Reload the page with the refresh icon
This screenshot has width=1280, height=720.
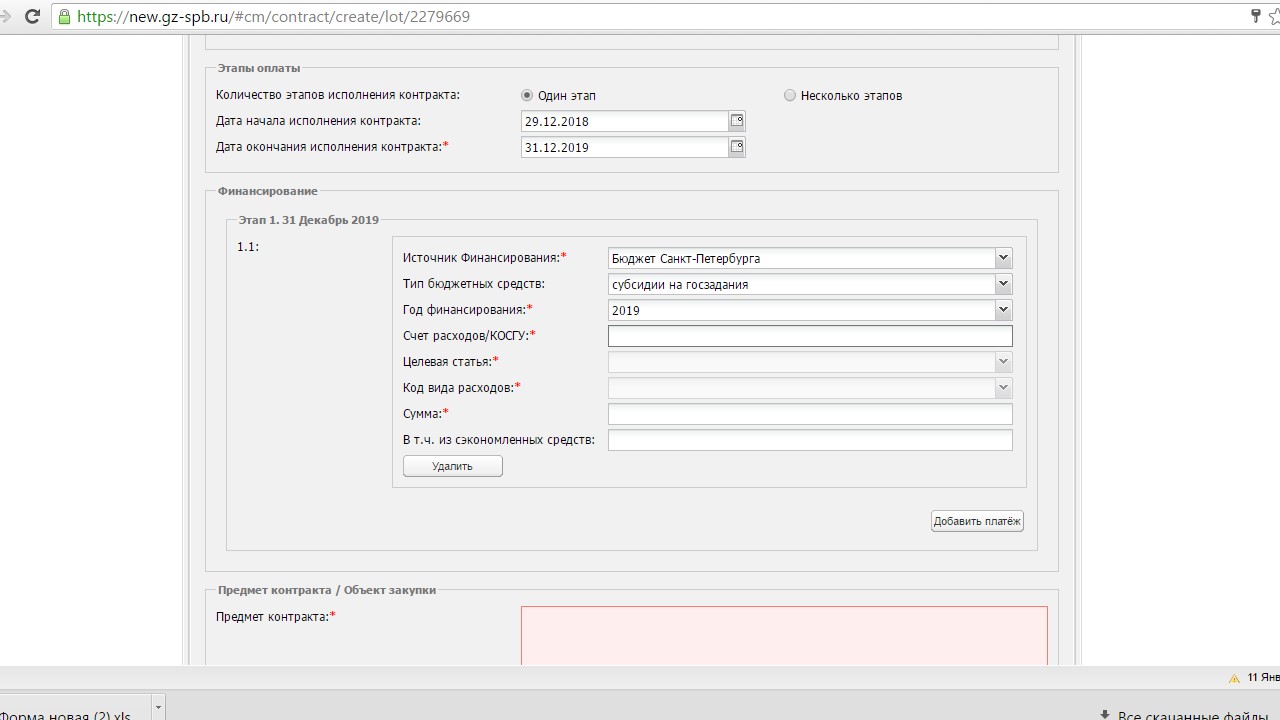click(x=32, y=16)
